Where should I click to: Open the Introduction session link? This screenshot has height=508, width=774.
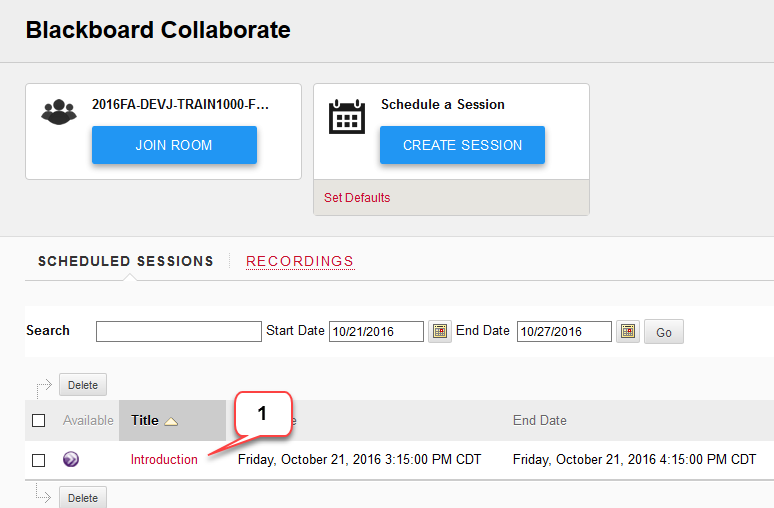point(164,459)
